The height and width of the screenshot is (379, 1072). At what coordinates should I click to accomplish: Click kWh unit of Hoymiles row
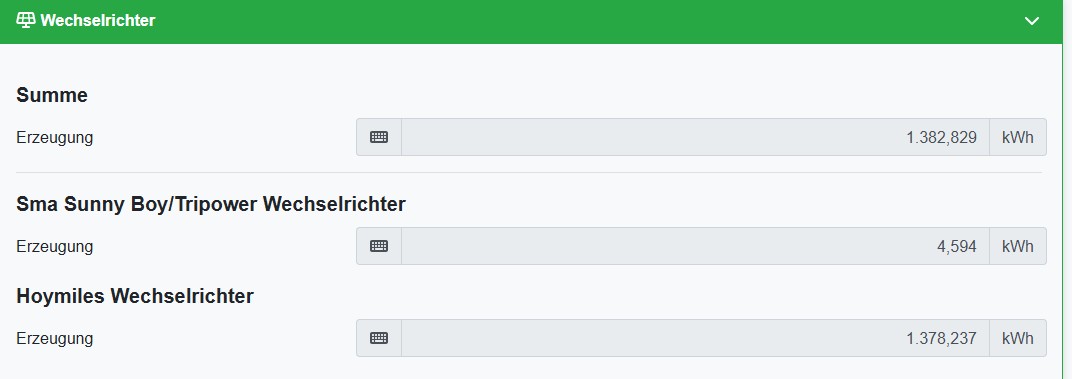(1017, 338)
